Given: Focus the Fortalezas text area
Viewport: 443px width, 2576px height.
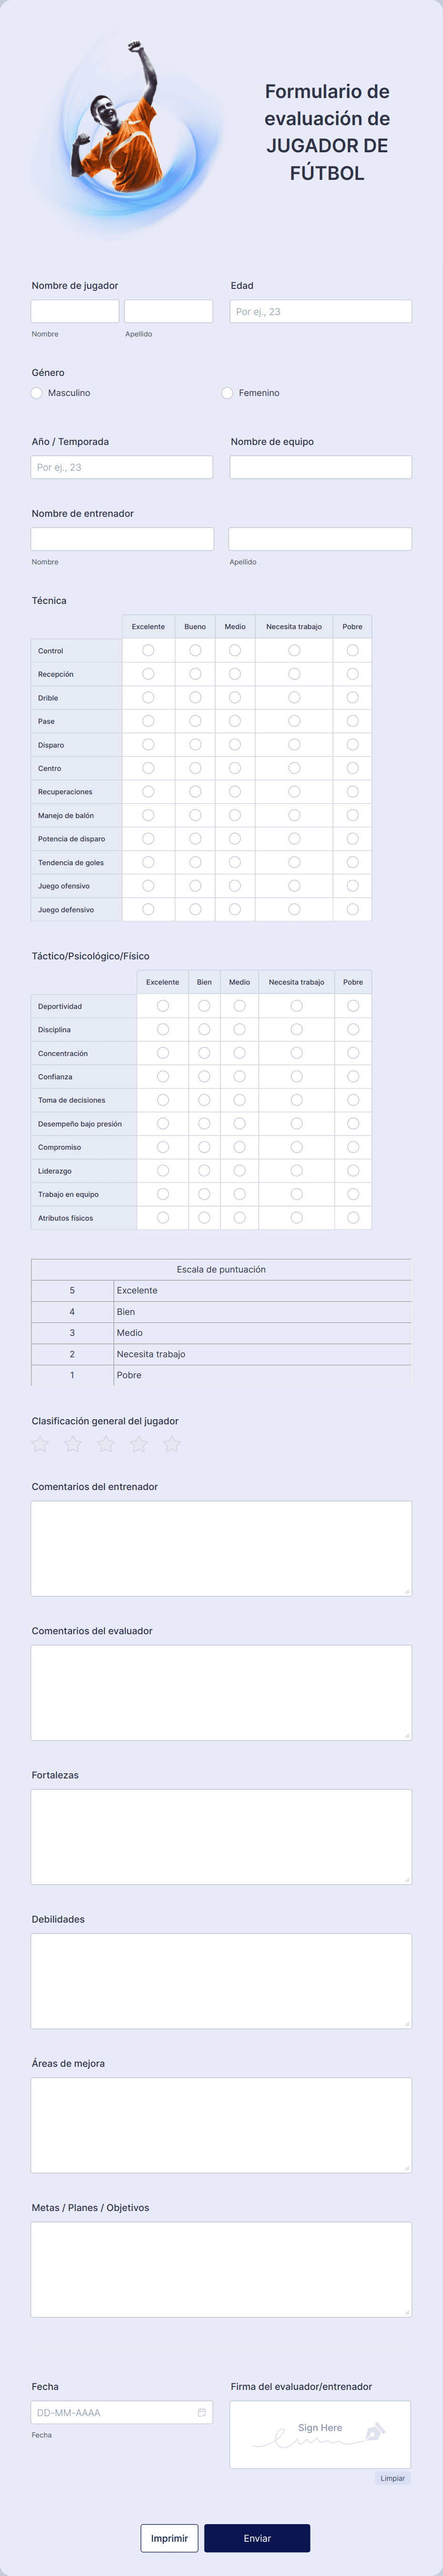Looking at the screenshot, I should pos(221,1836).
